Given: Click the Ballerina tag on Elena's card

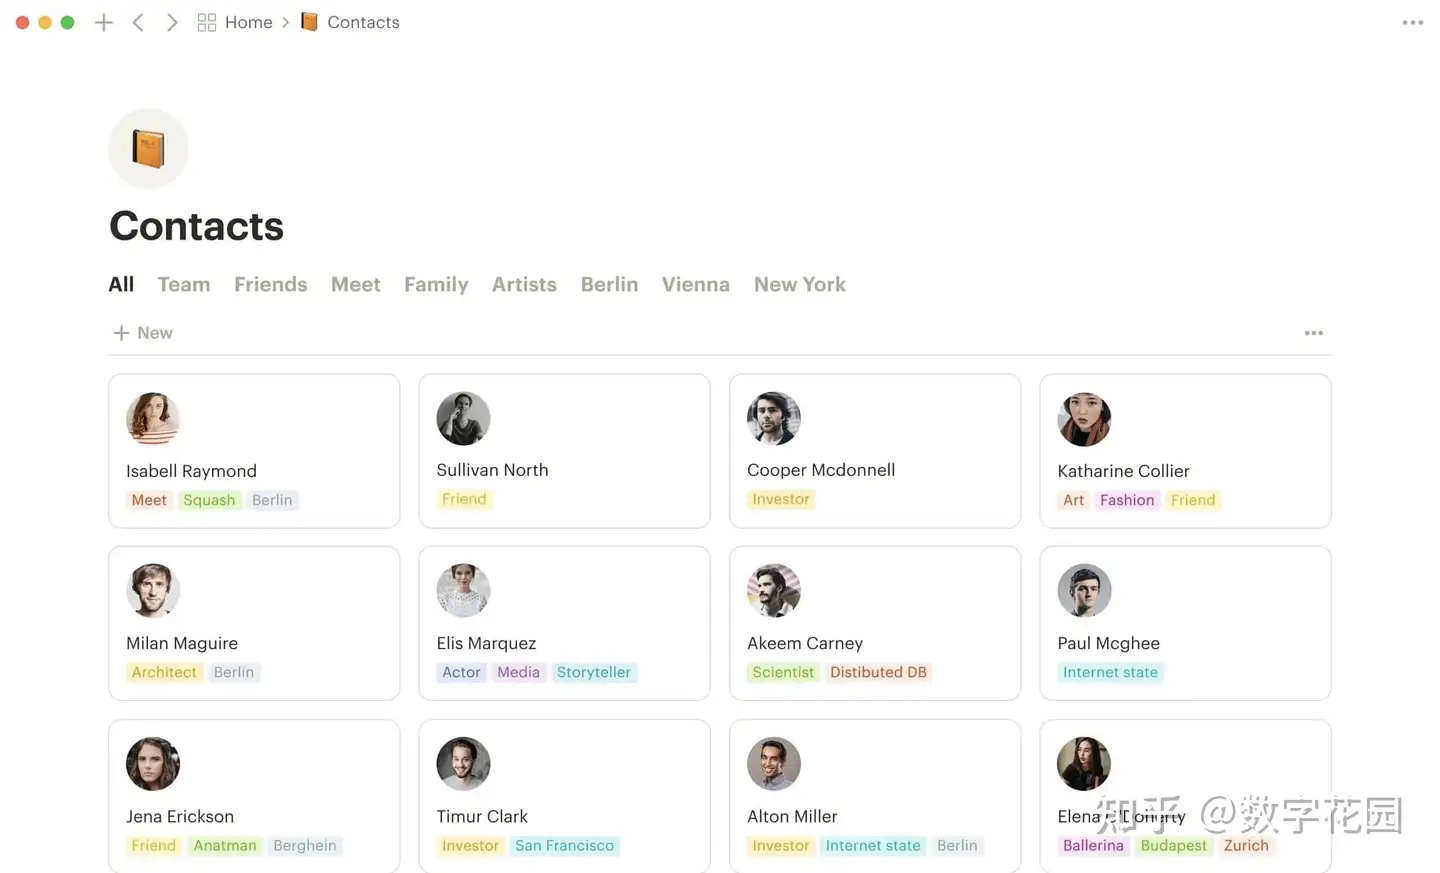Looking at the screenshot, I should coord(1093,846).
